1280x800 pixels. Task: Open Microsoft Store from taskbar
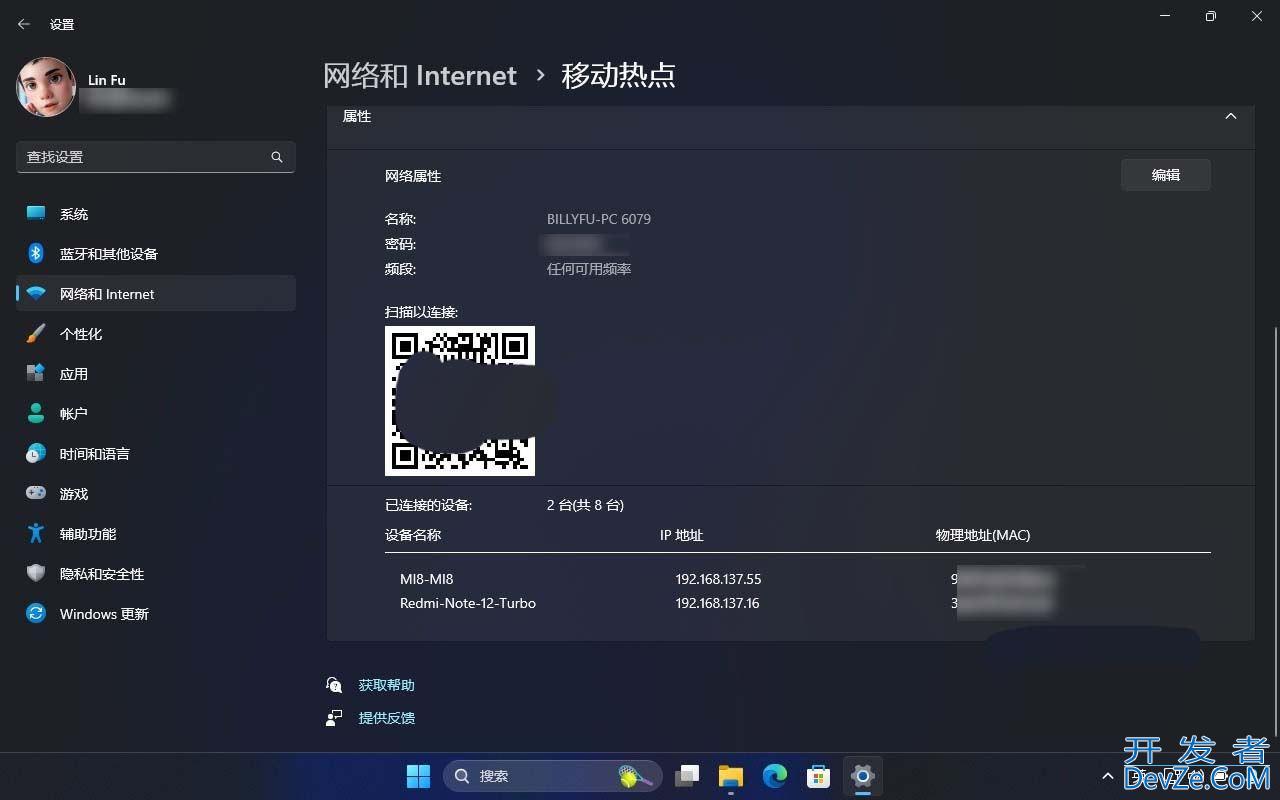(x=819, y=776)
